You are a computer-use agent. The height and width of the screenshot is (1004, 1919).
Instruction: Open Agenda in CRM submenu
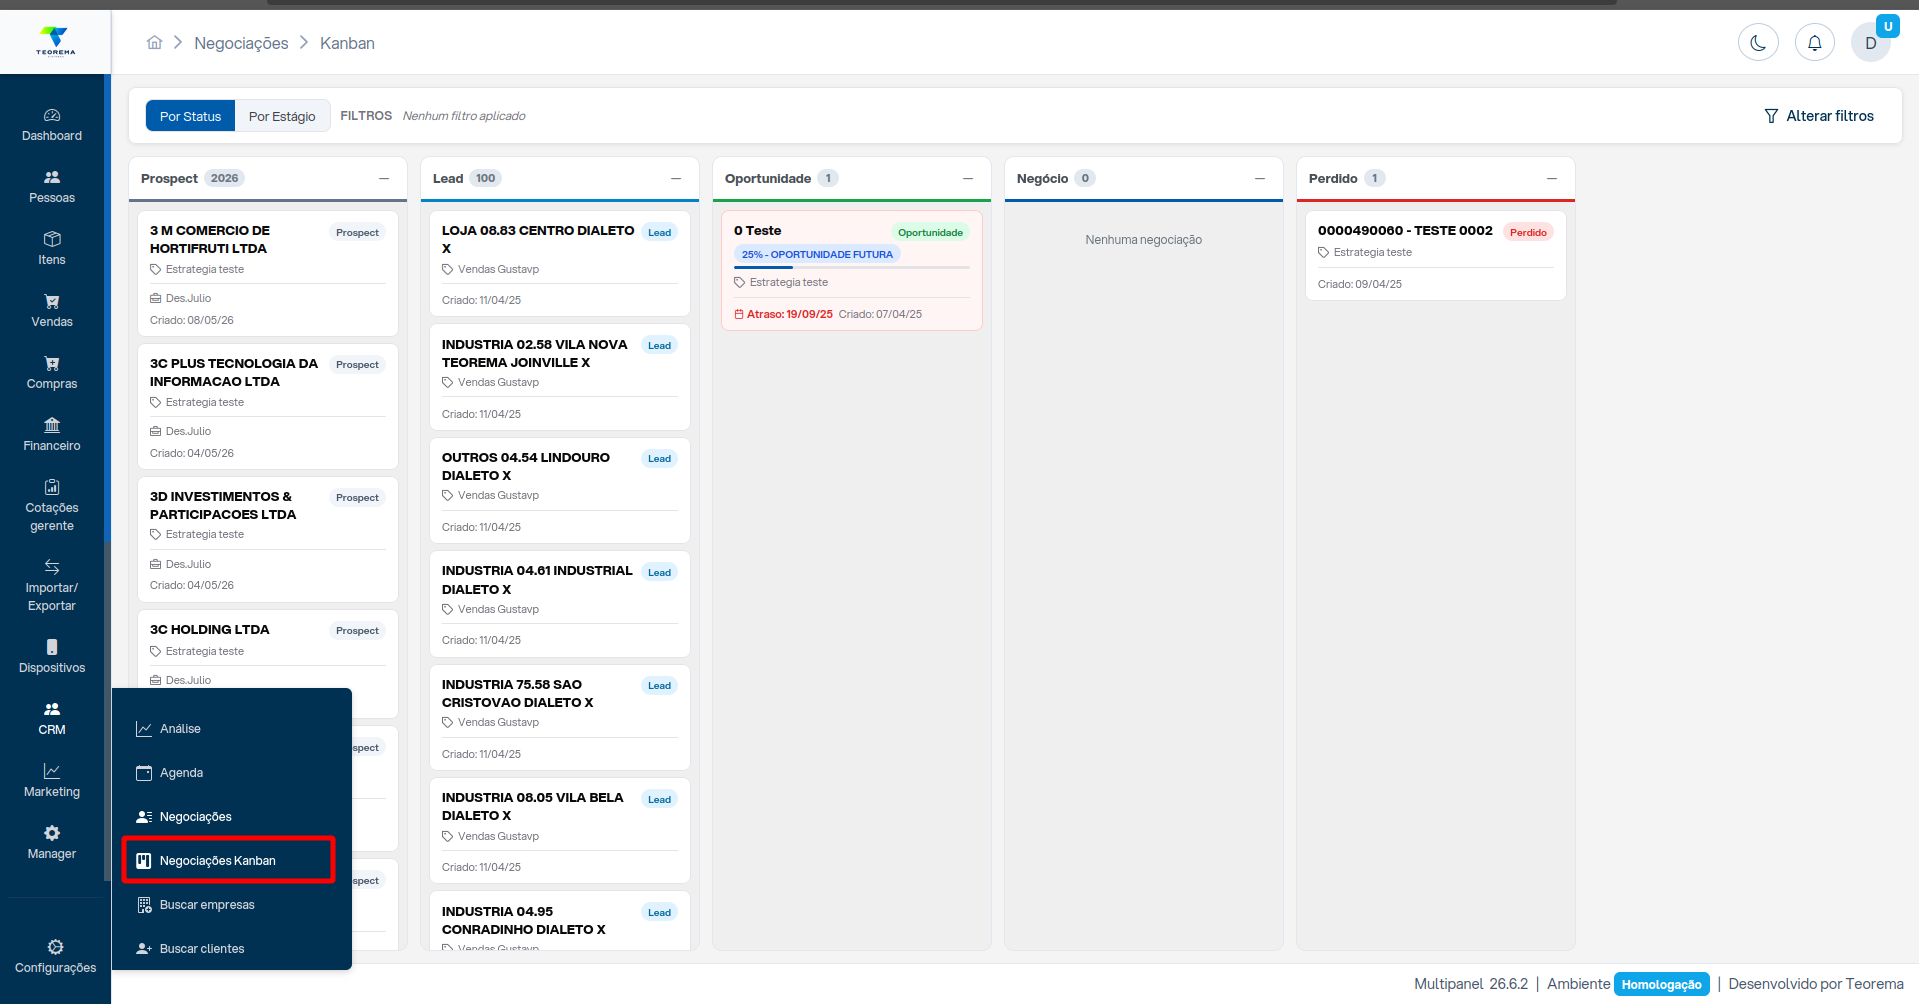232,773
